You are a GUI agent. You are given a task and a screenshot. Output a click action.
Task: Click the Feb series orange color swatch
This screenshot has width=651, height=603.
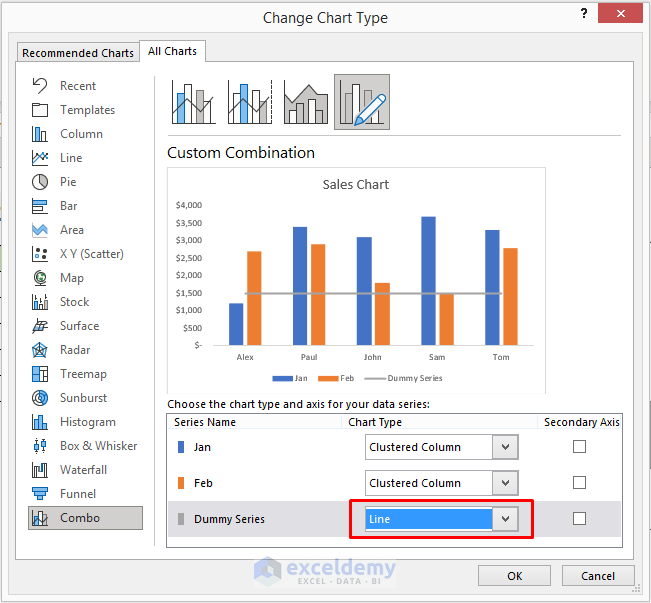[x=181, y=483]
